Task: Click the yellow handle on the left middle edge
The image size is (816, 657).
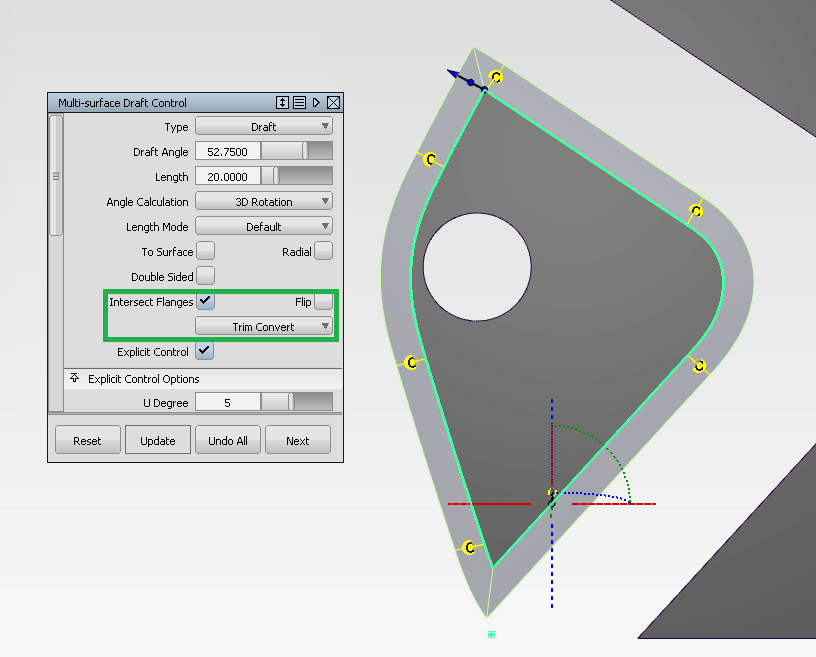Action: click(410, 362)
